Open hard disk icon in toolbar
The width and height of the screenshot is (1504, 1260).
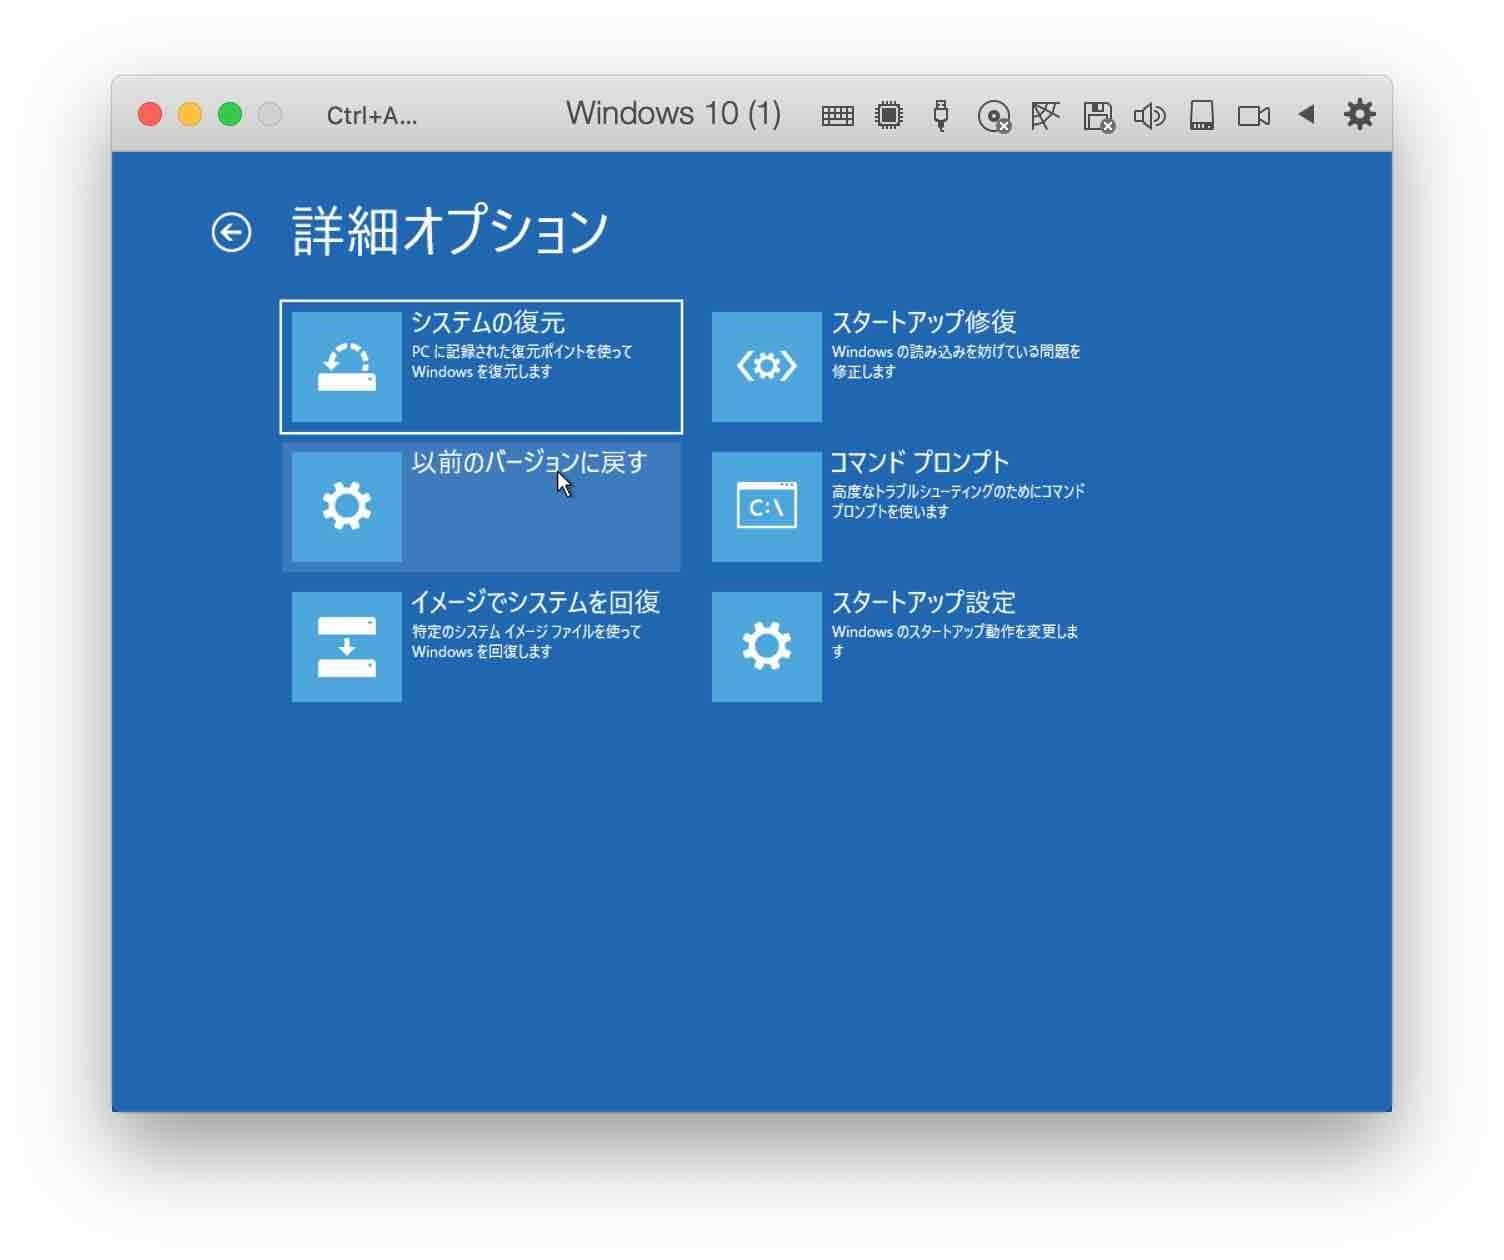[1202, 115]
